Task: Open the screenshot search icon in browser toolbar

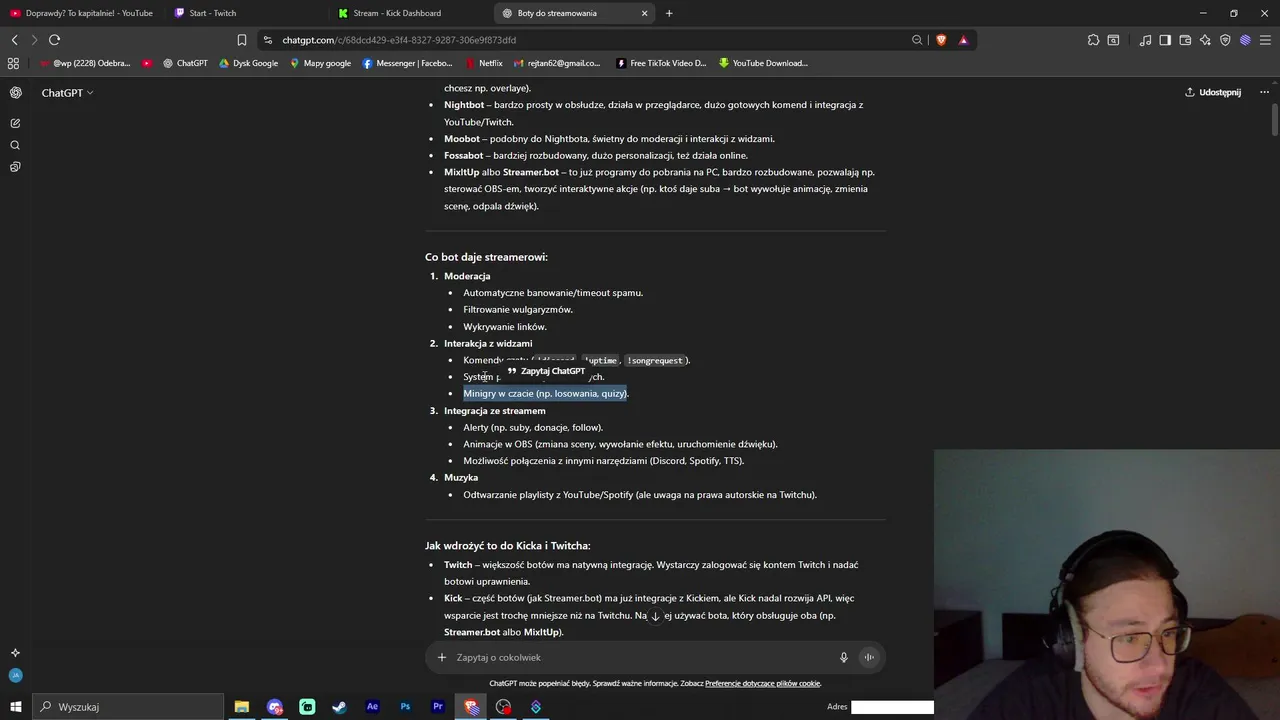Action: [x=1113, y=40]
